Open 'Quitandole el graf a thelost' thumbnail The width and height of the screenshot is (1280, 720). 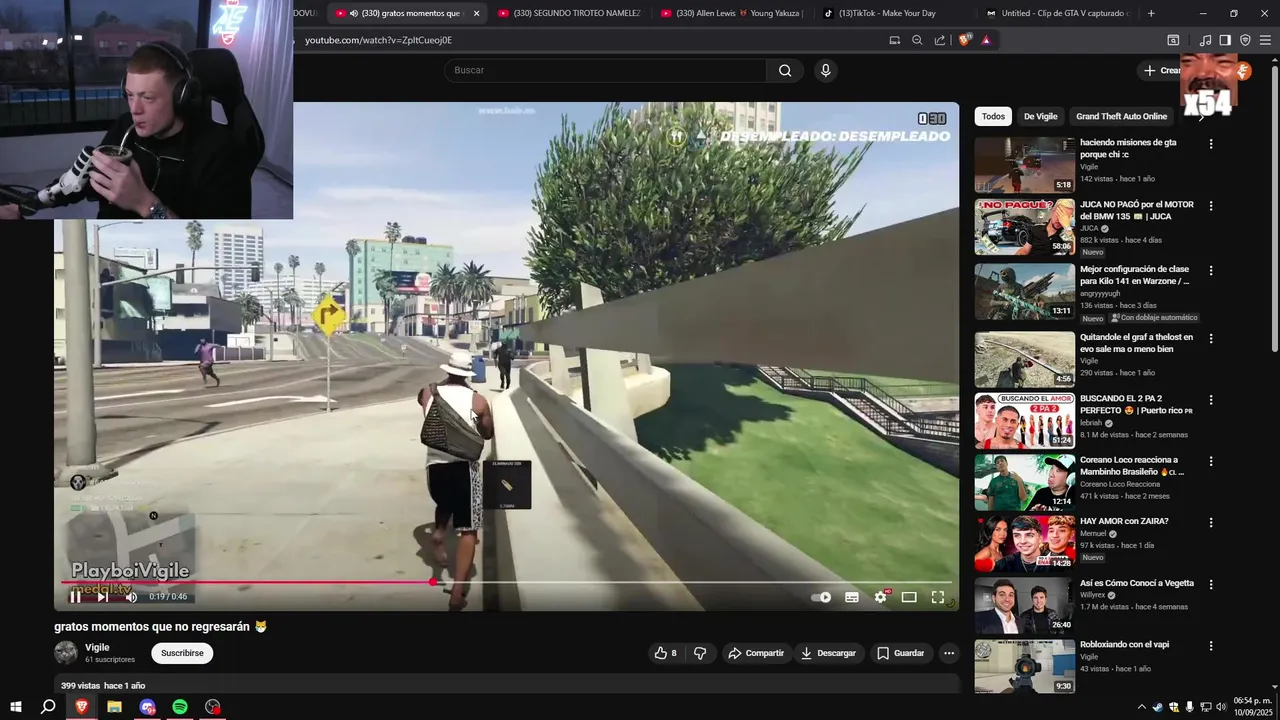(1025, 359)
